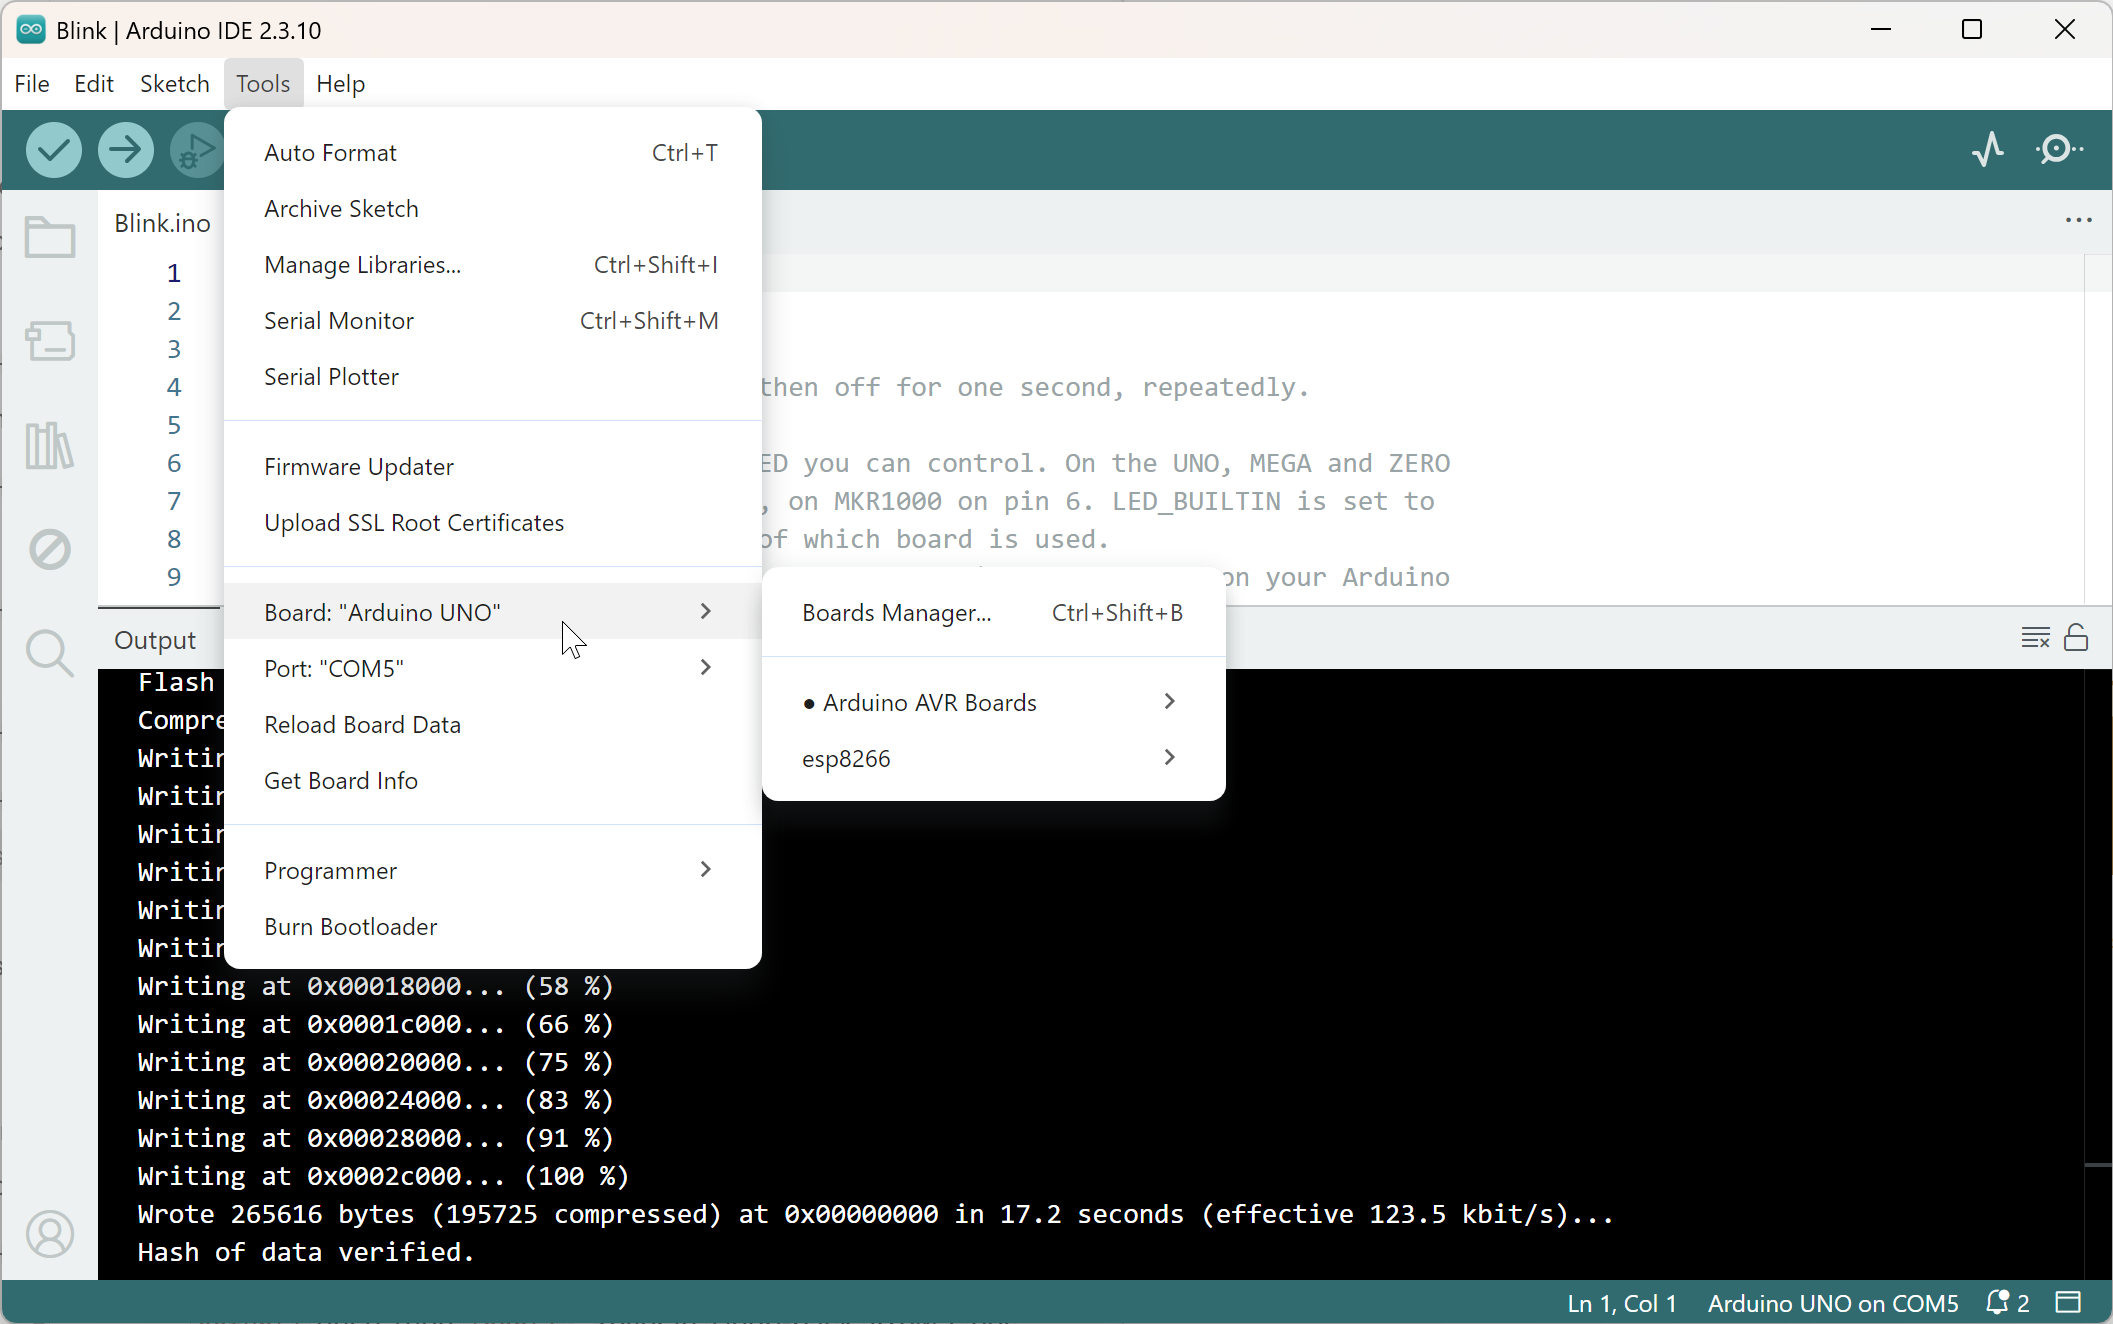Switch to the Blink.ino tab

pyautogui.click(x=162, y=223)
